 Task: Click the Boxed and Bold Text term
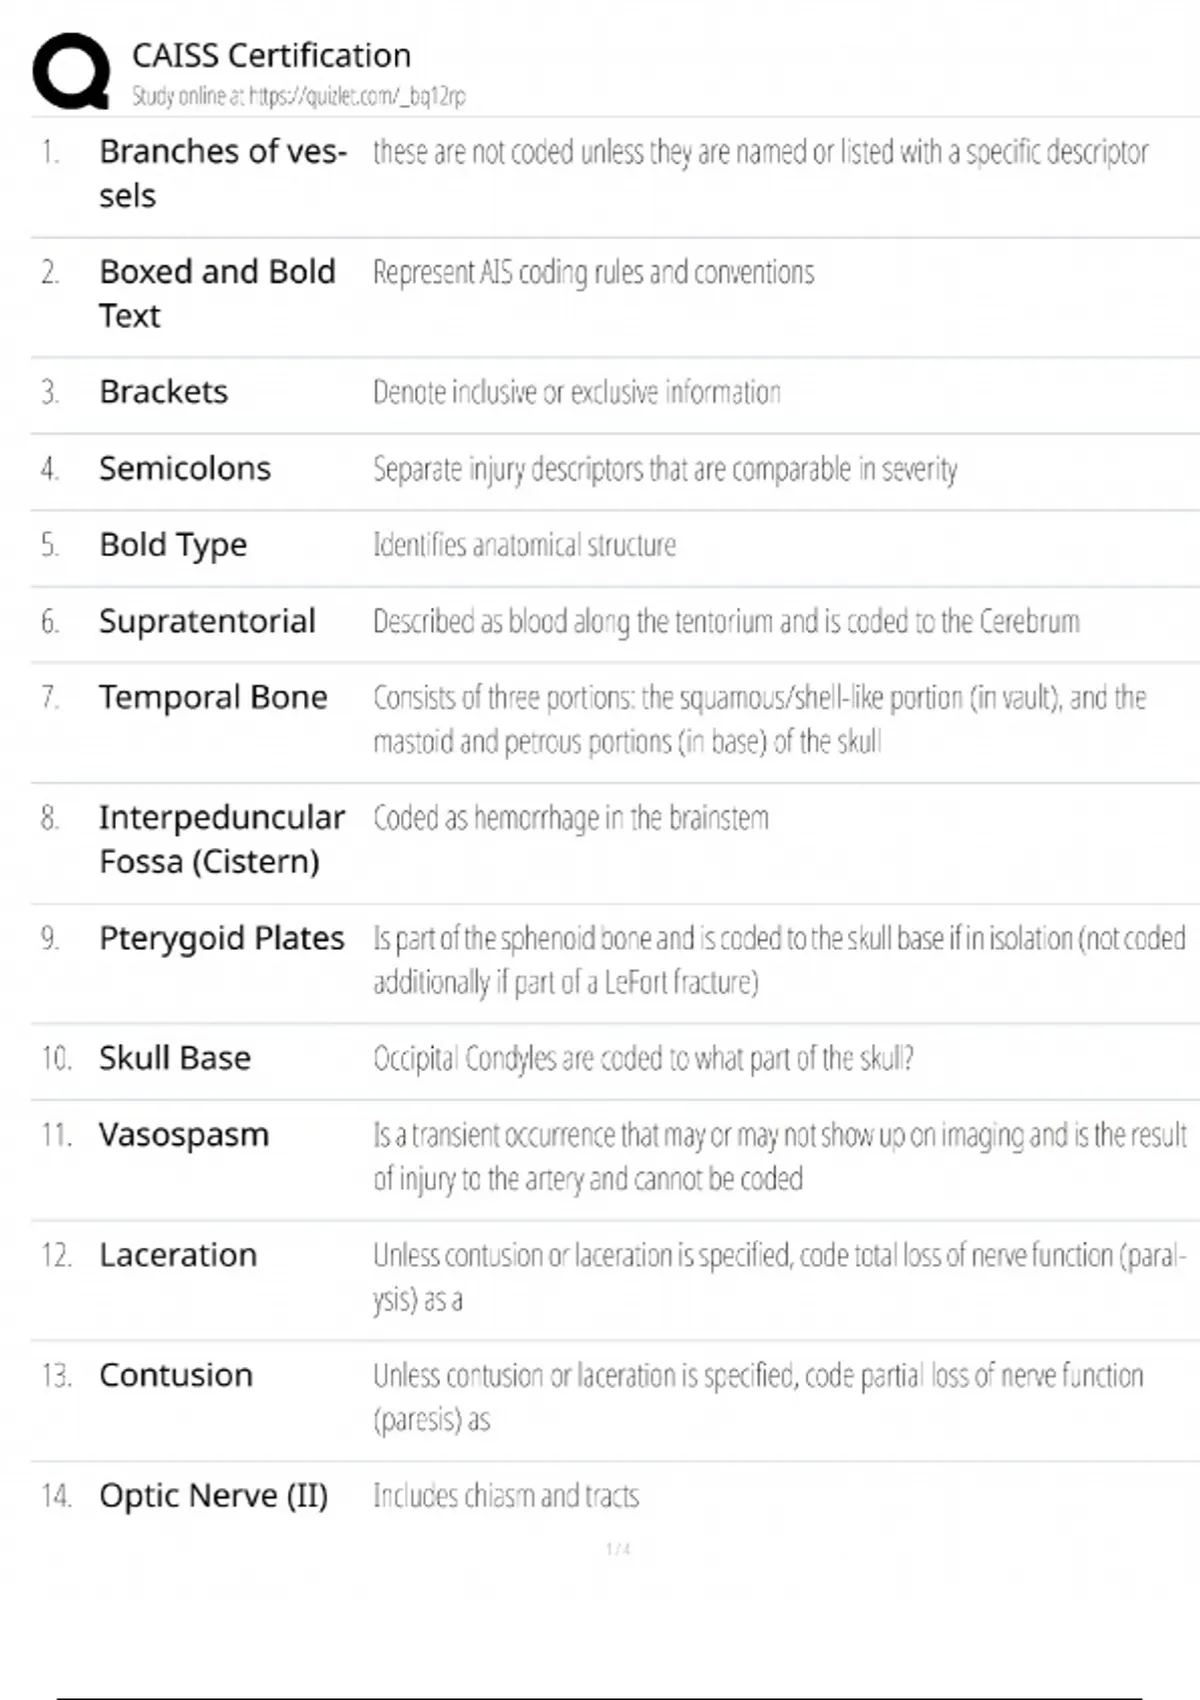click(x=217, y=293)
